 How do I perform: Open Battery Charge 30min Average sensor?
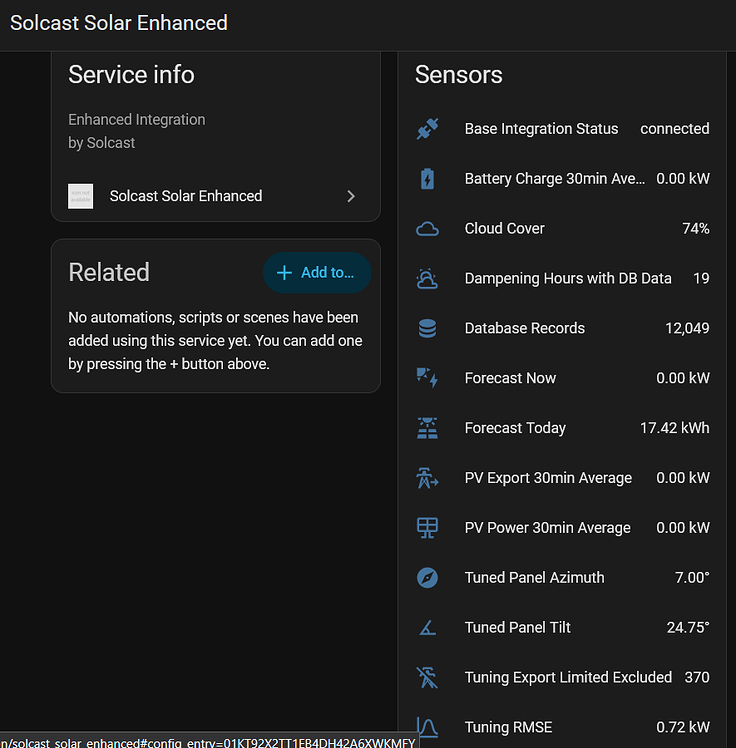tap(562, 179)
